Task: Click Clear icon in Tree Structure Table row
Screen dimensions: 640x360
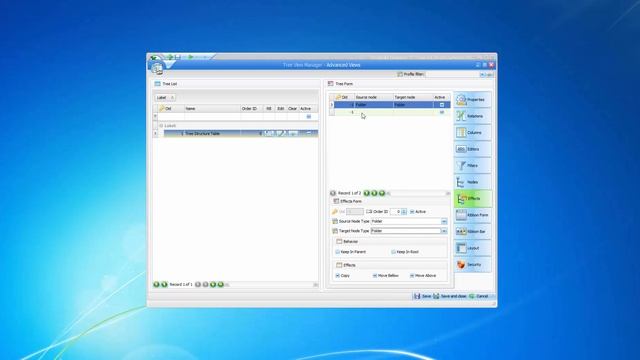Action: point(293,133)
